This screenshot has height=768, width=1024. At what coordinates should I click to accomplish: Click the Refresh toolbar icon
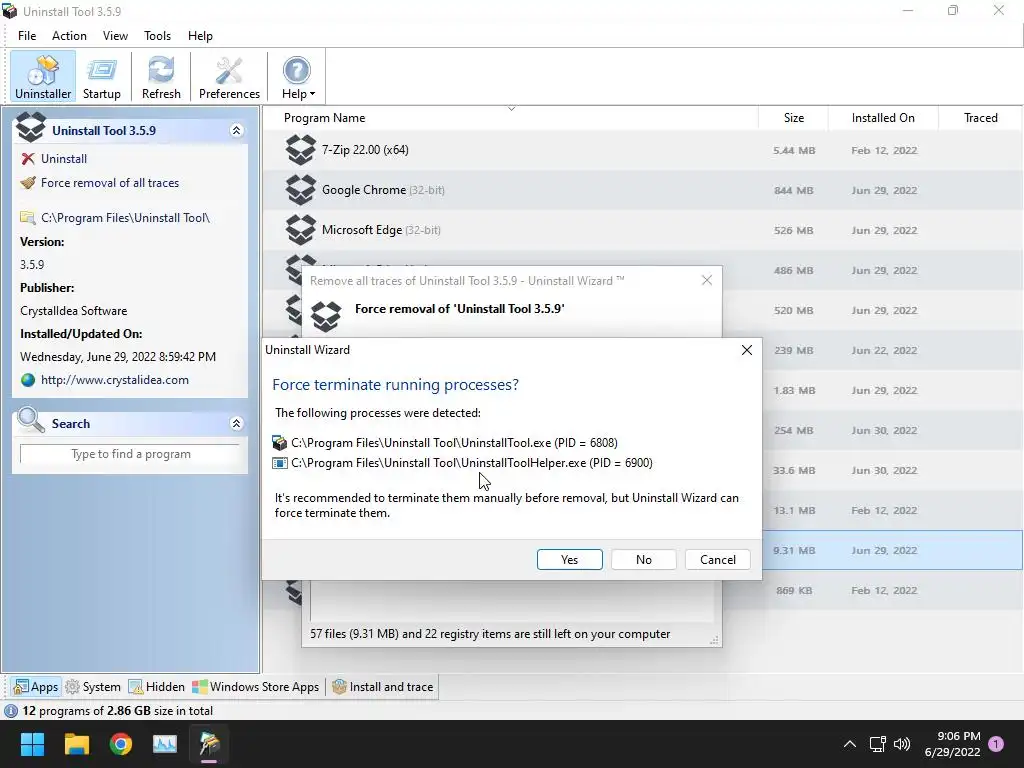[161, 77]
